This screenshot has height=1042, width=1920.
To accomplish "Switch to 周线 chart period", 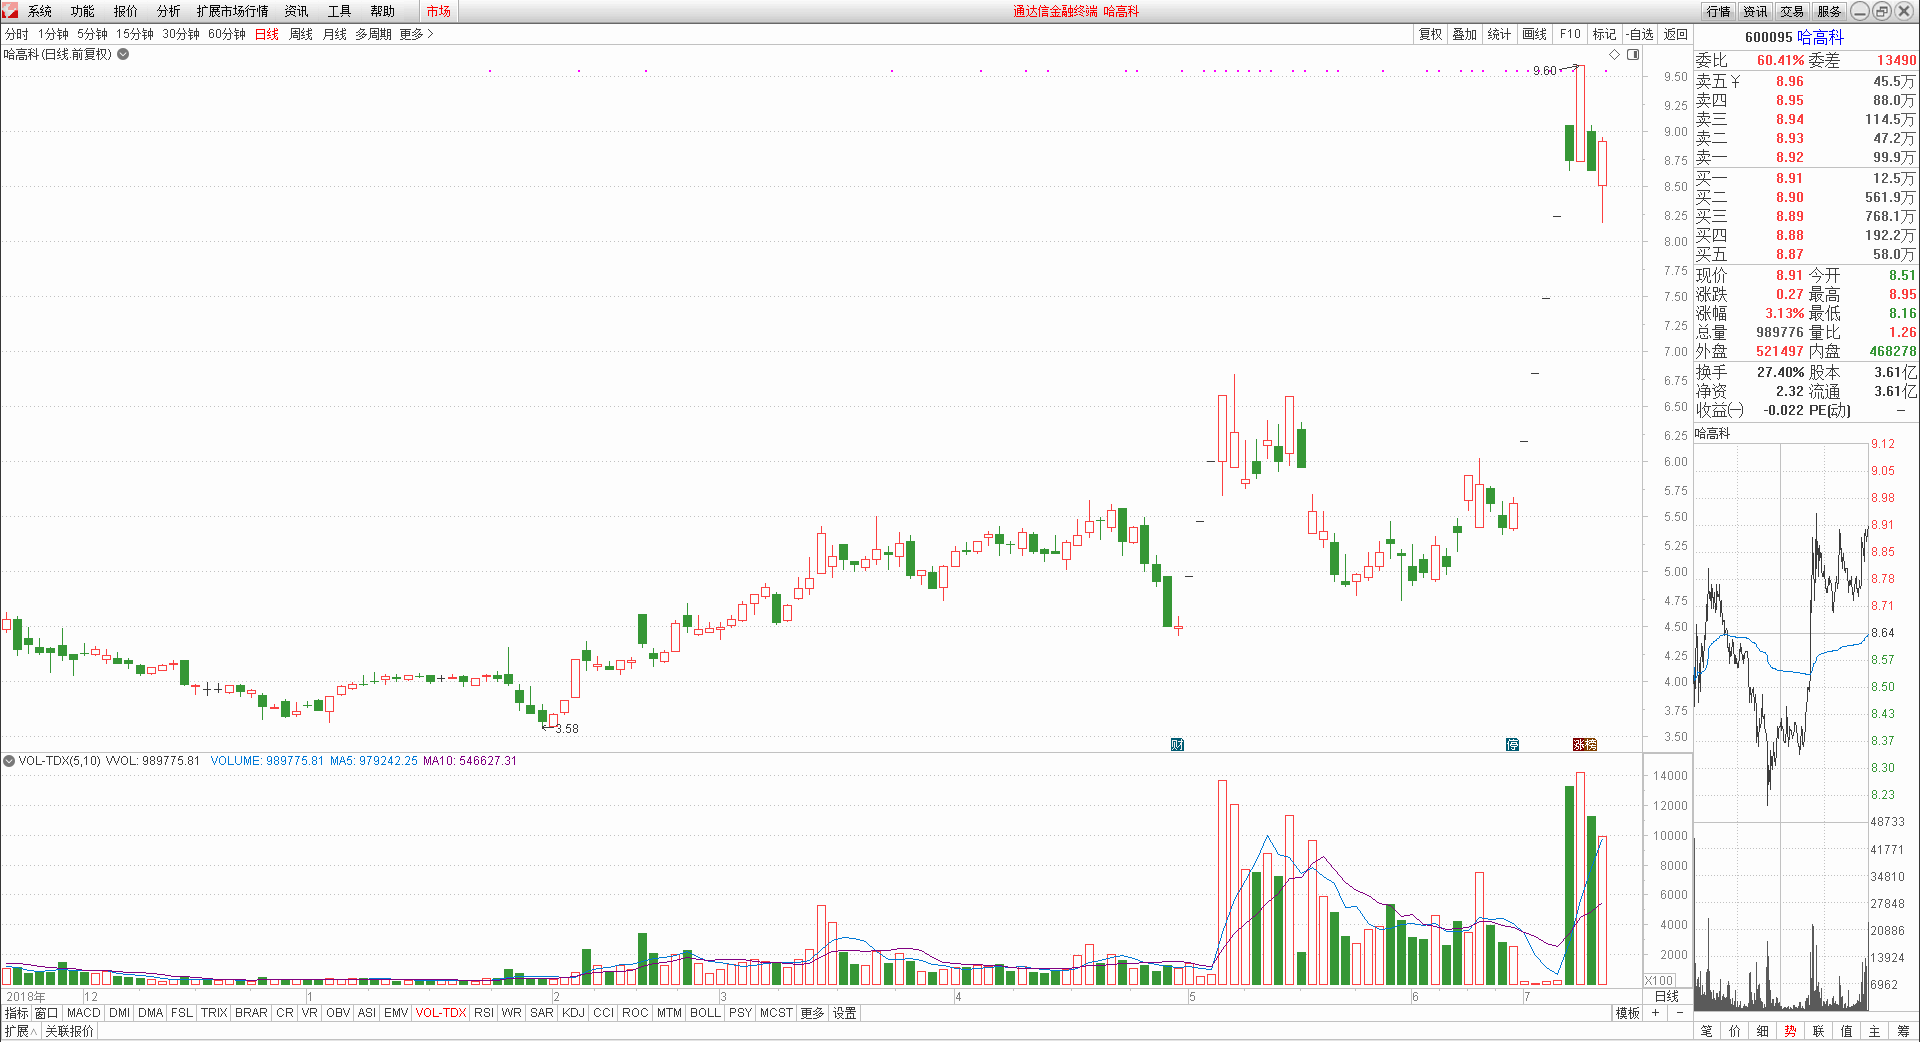I will pos(301,34).
